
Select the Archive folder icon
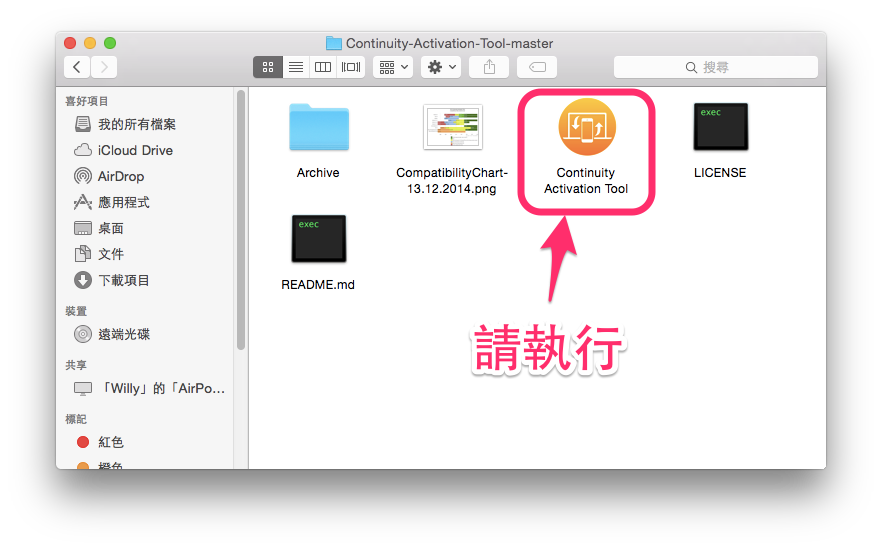(319, 127)
